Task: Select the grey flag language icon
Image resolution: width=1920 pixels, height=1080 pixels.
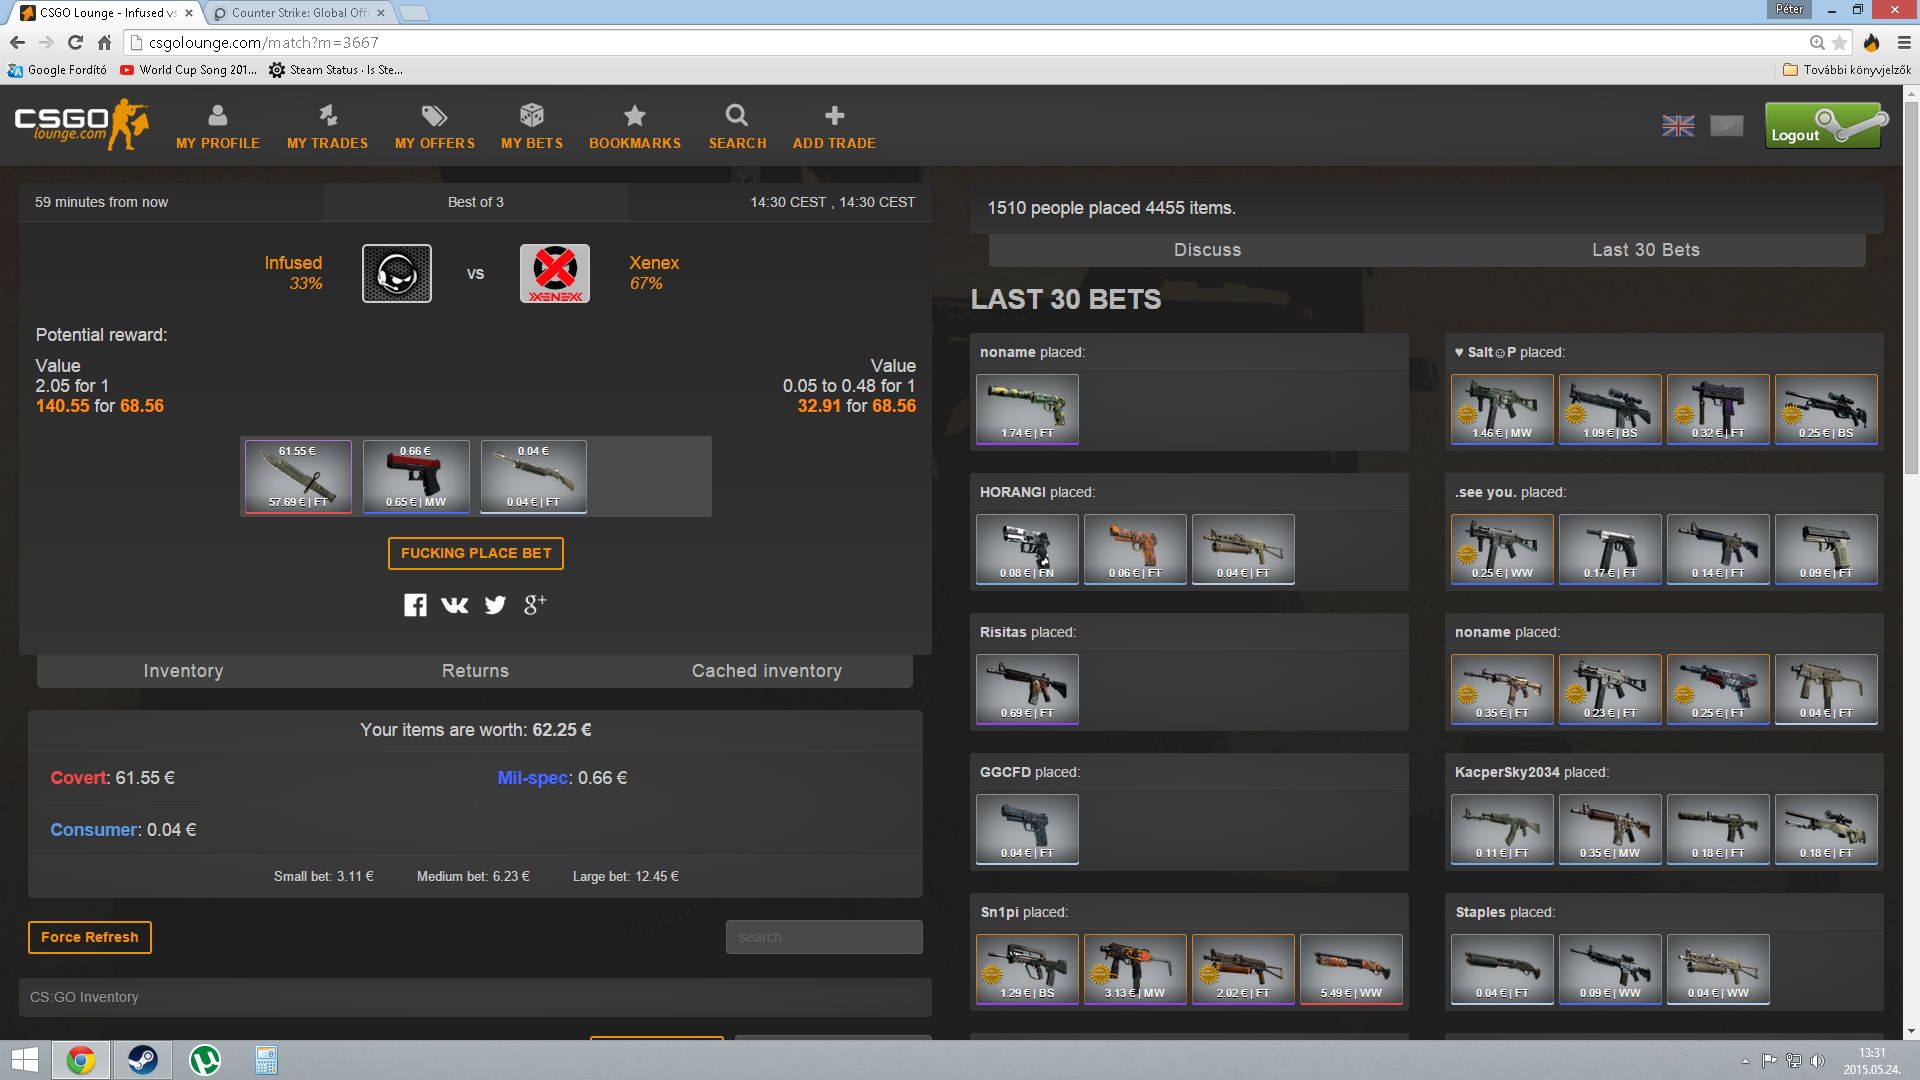Action: pyautogui.click(x=1727, y=126)
